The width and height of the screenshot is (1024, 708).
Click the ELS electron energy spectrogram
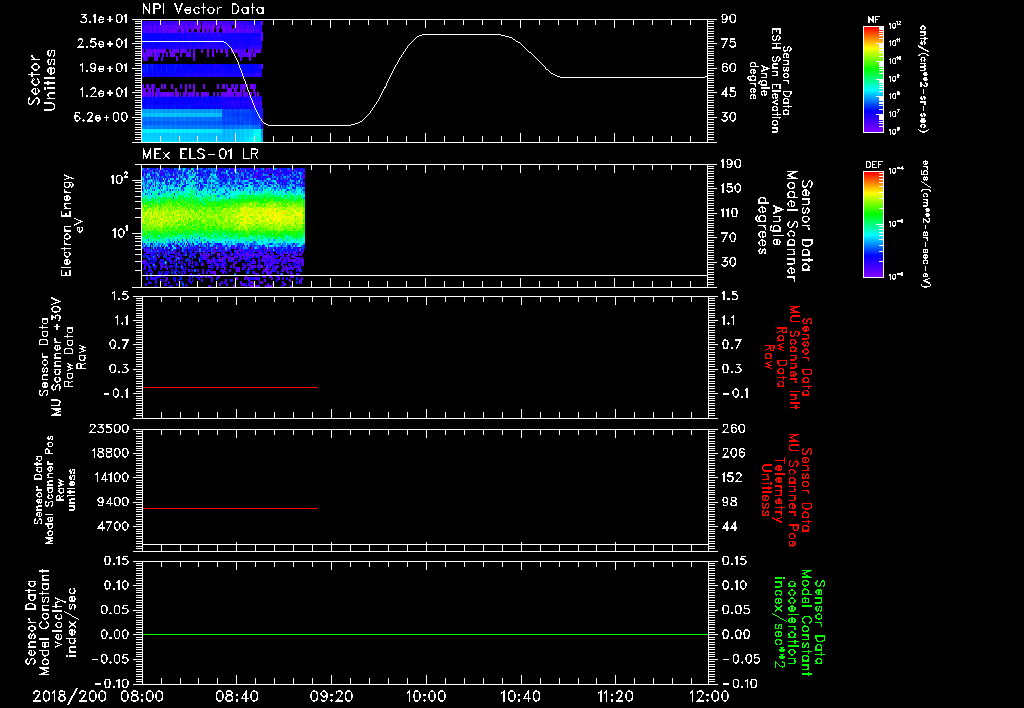pos(223,227)
